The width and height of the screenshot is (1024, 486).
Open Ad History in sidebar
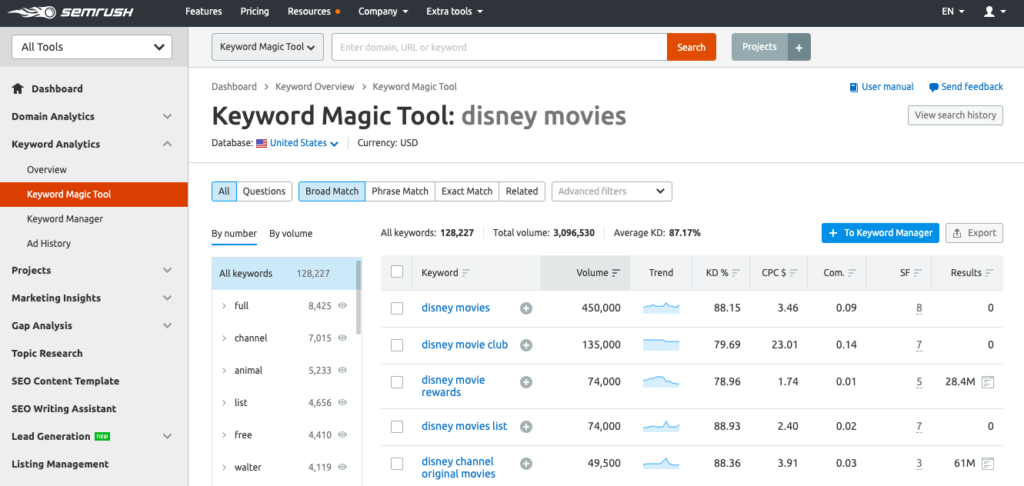pyautogui.click(x=49, y=244)
